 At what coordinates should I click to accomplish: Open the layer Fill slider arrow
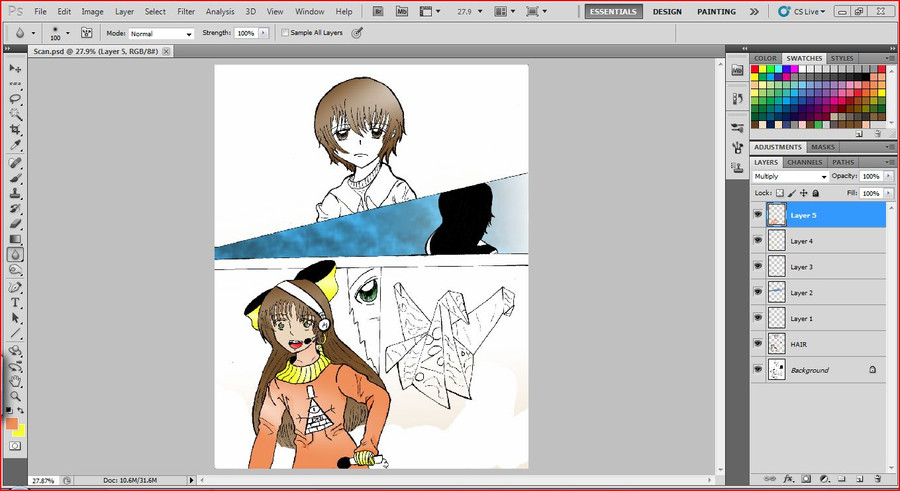pos(889,193)
